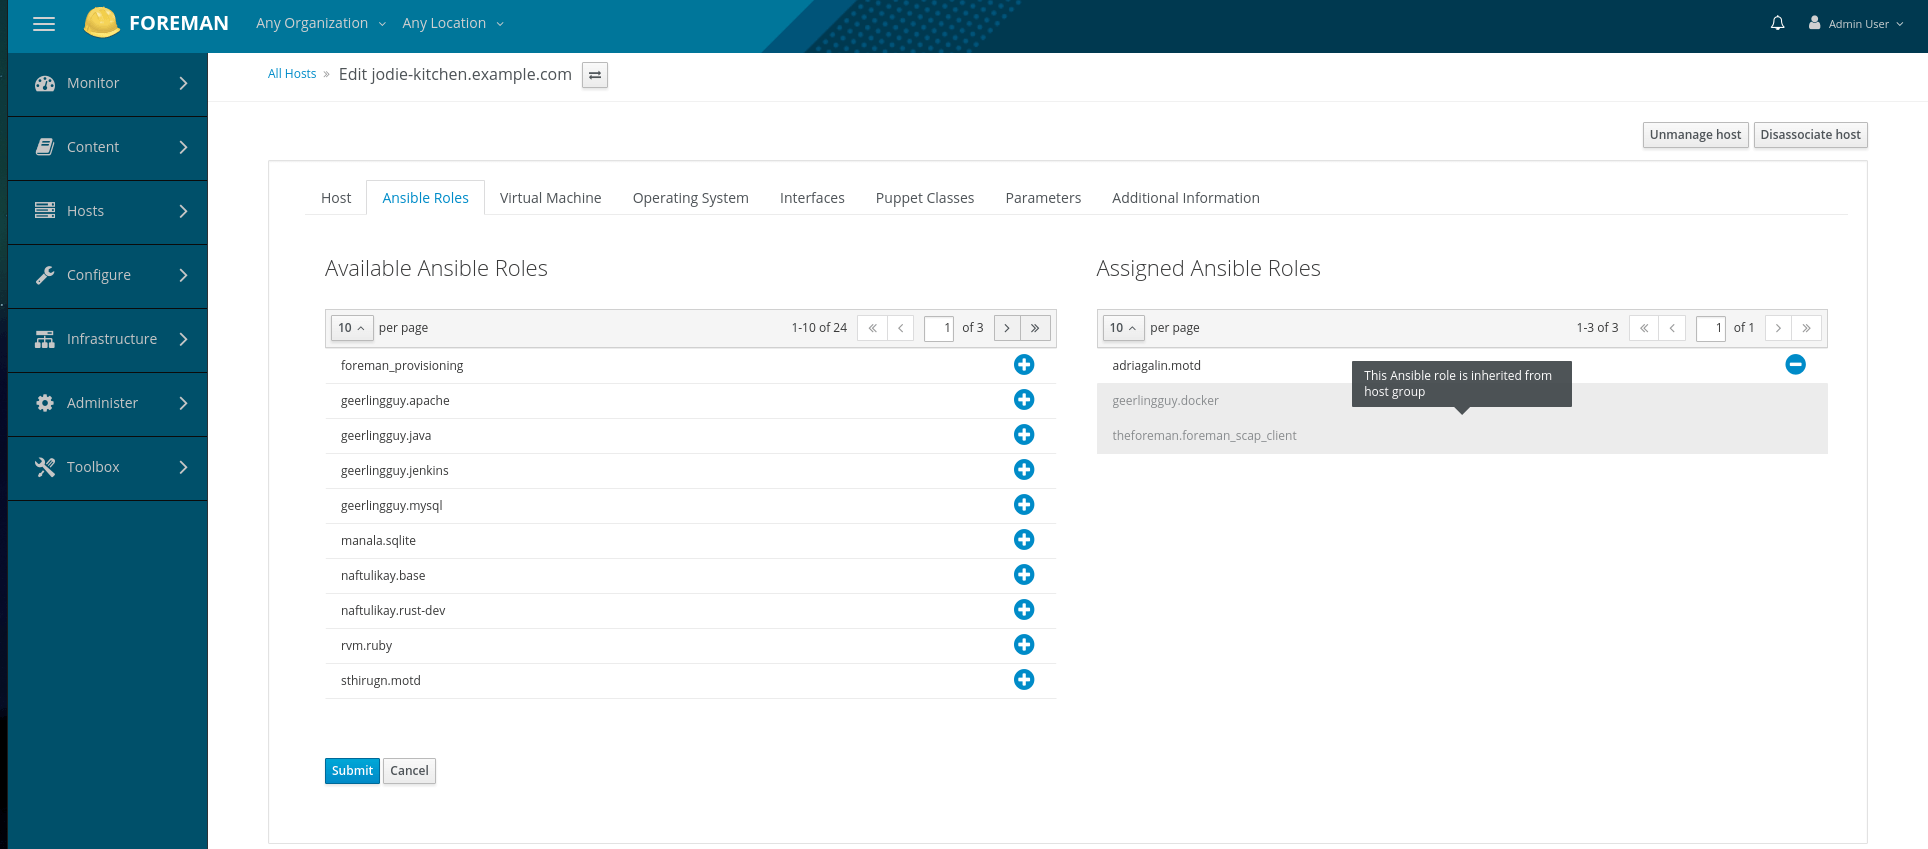Click the naftulikay.rust-dev role name
This screenshot has height=849, width=1928.
(393, 611)
